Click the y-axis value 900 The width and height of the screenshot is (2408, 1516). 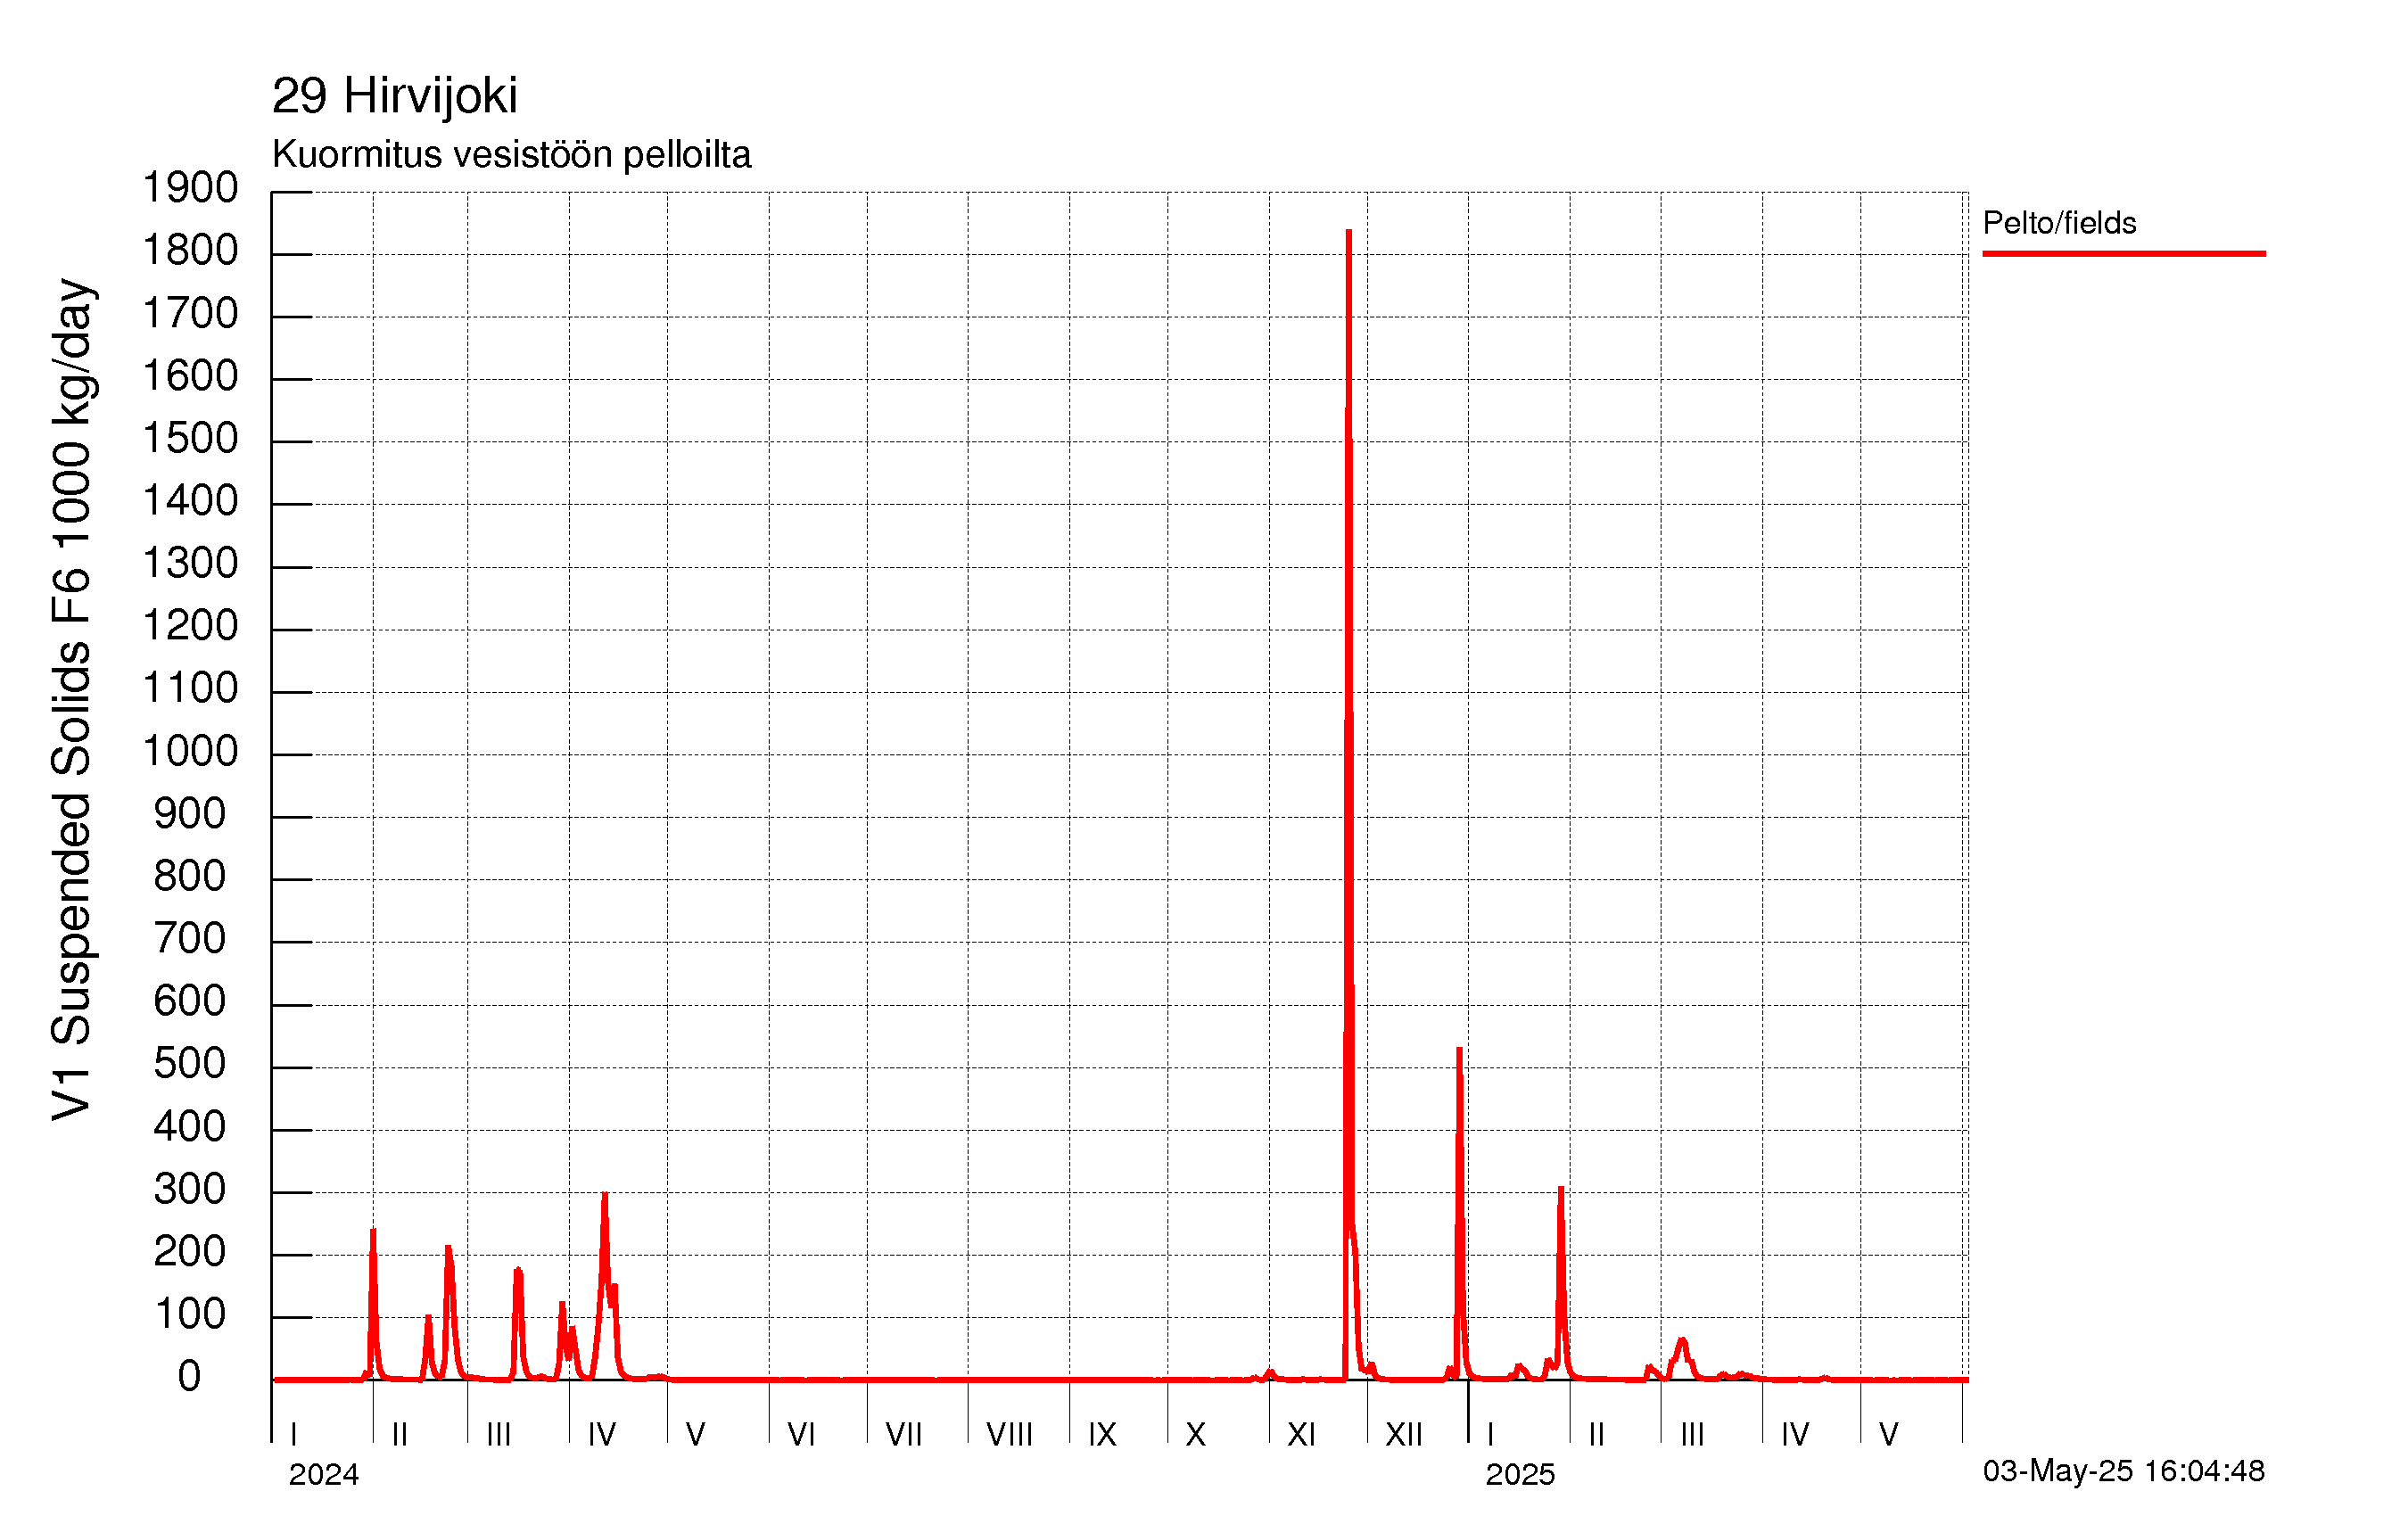[190, 814]
